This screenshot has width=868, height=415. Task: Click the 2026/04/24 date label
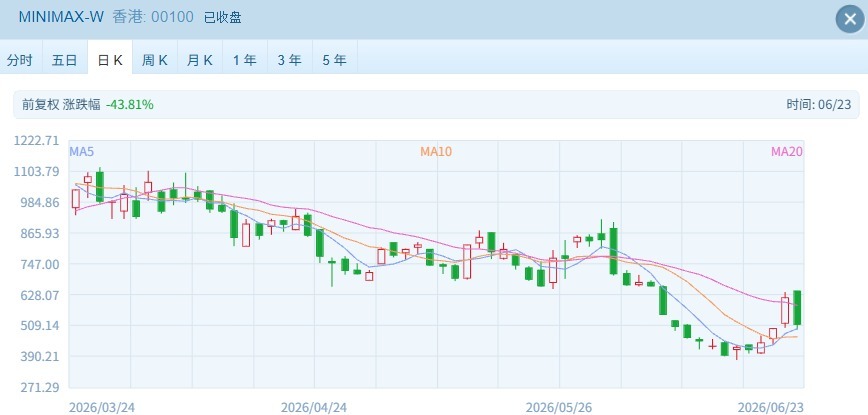click(314, 408)
